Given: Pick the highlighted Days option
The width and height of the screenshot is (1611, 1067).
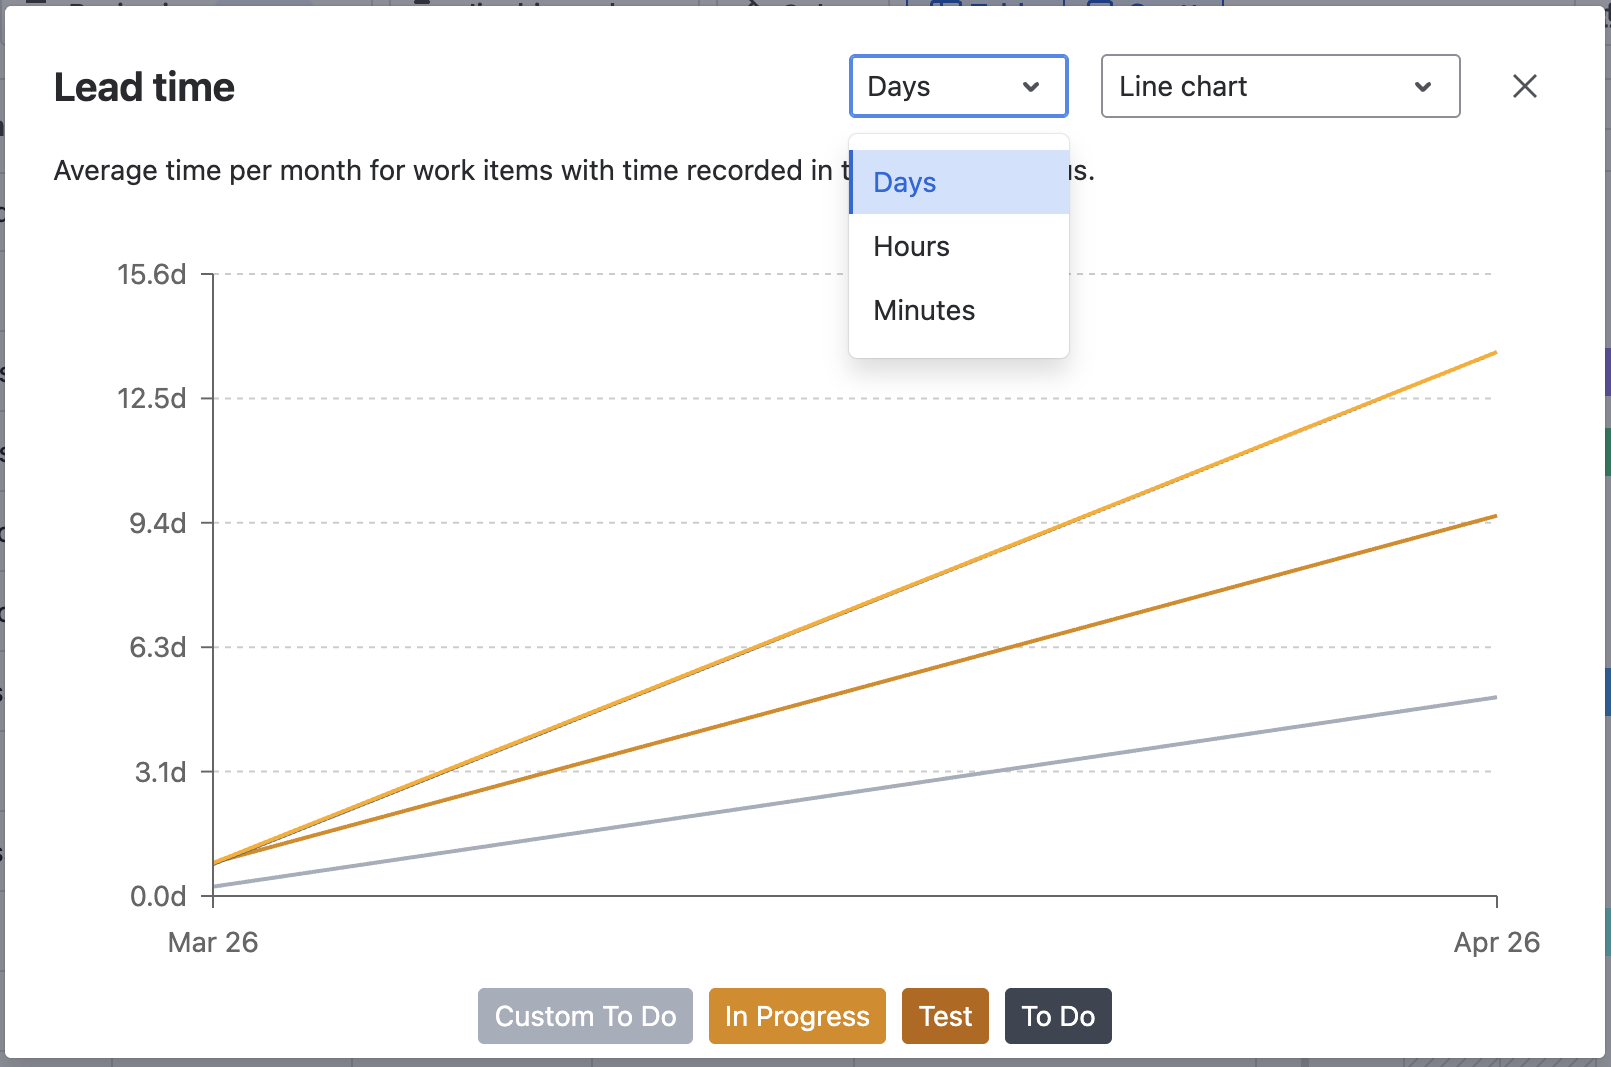Looking at the screenshot, I should point(905,182).
